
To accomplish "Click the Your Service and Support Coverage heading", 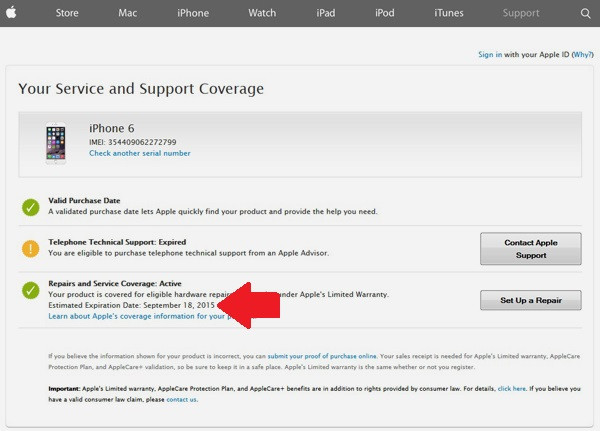I will pos(141,89).
